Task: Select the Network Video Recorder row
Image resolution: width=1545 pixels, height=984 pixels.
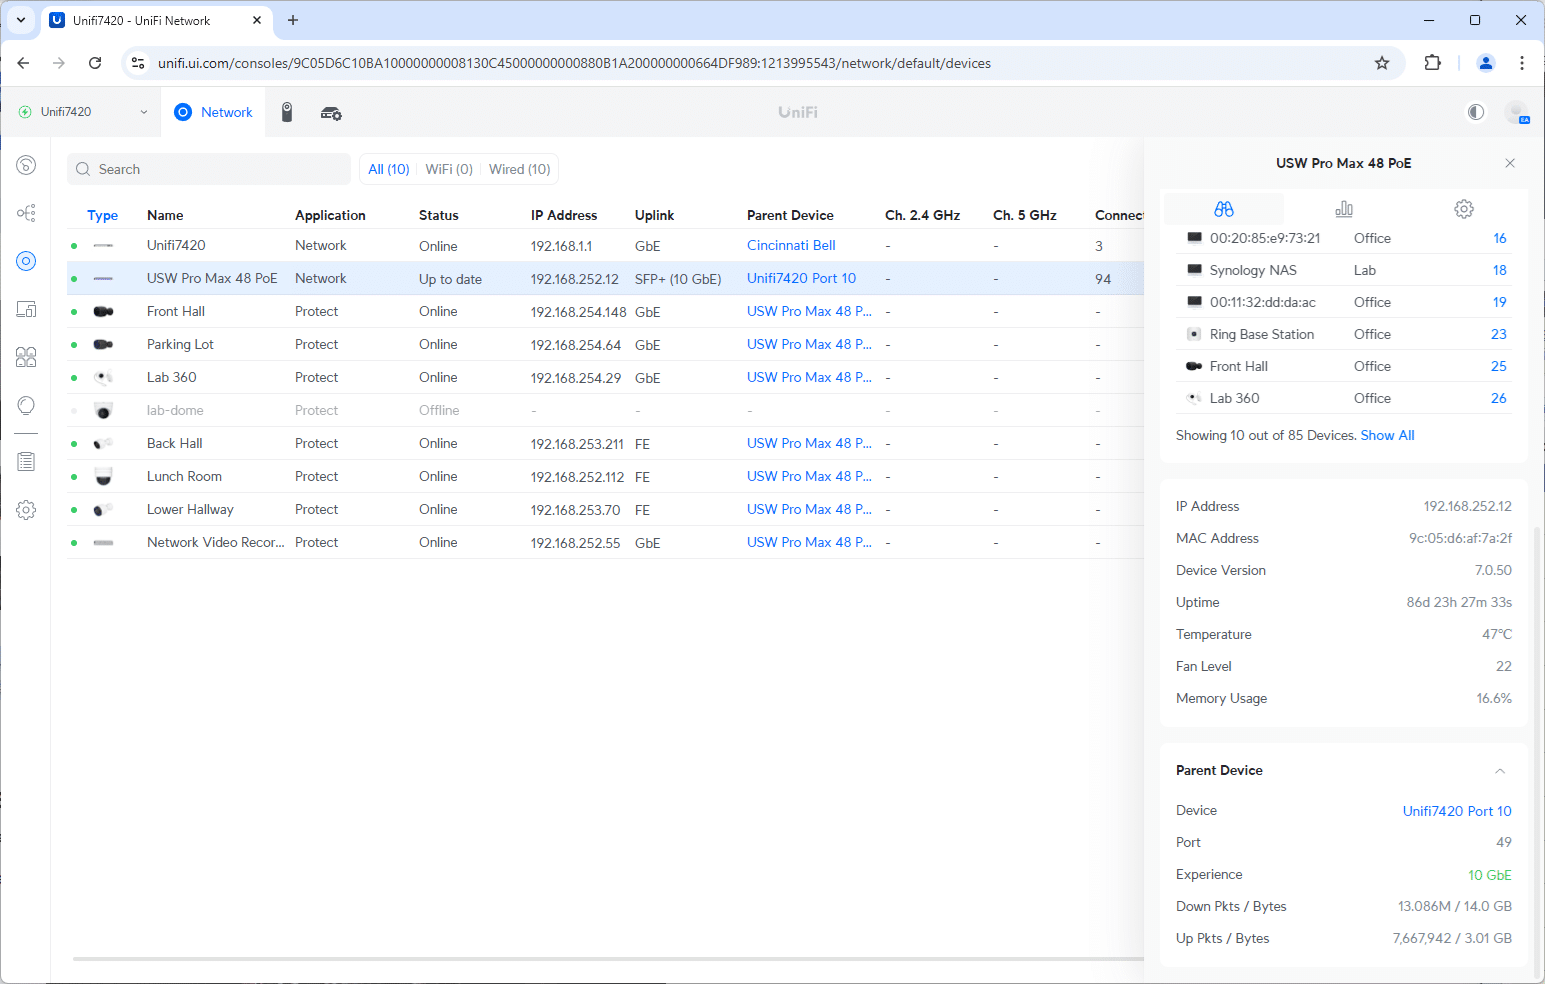Action: pos(605,542)
